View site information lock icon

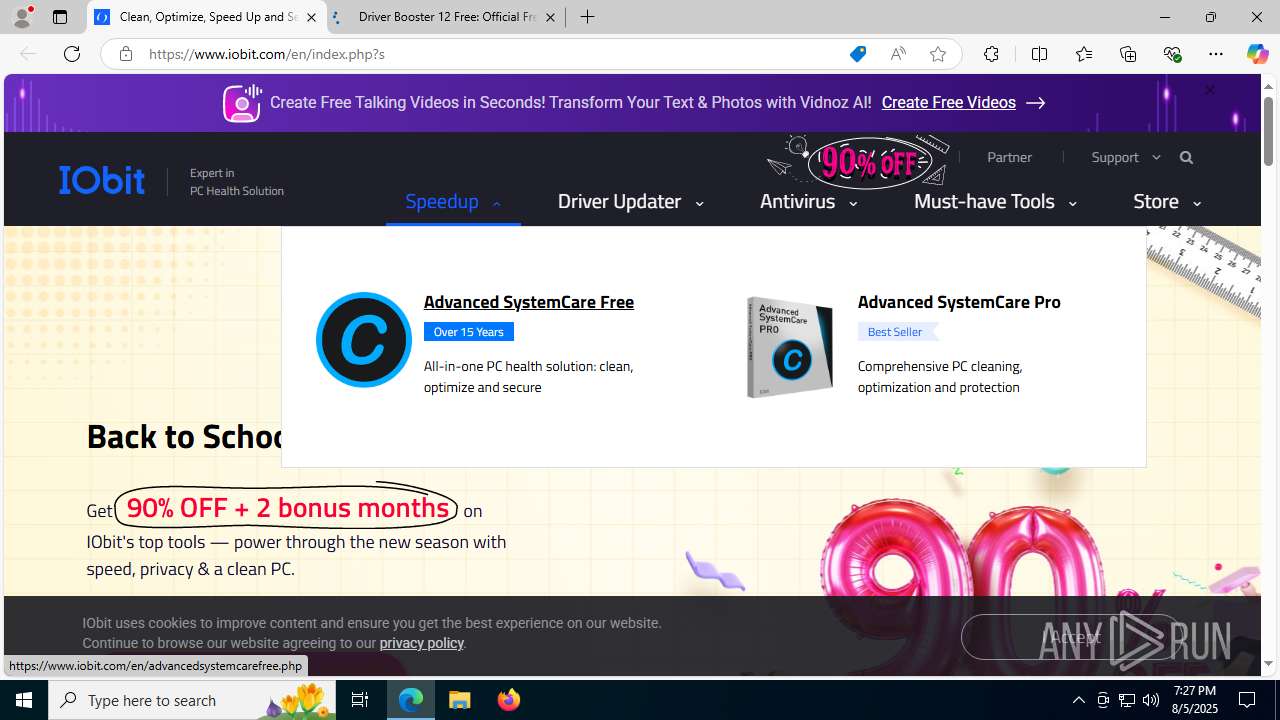tap(125, 54)
